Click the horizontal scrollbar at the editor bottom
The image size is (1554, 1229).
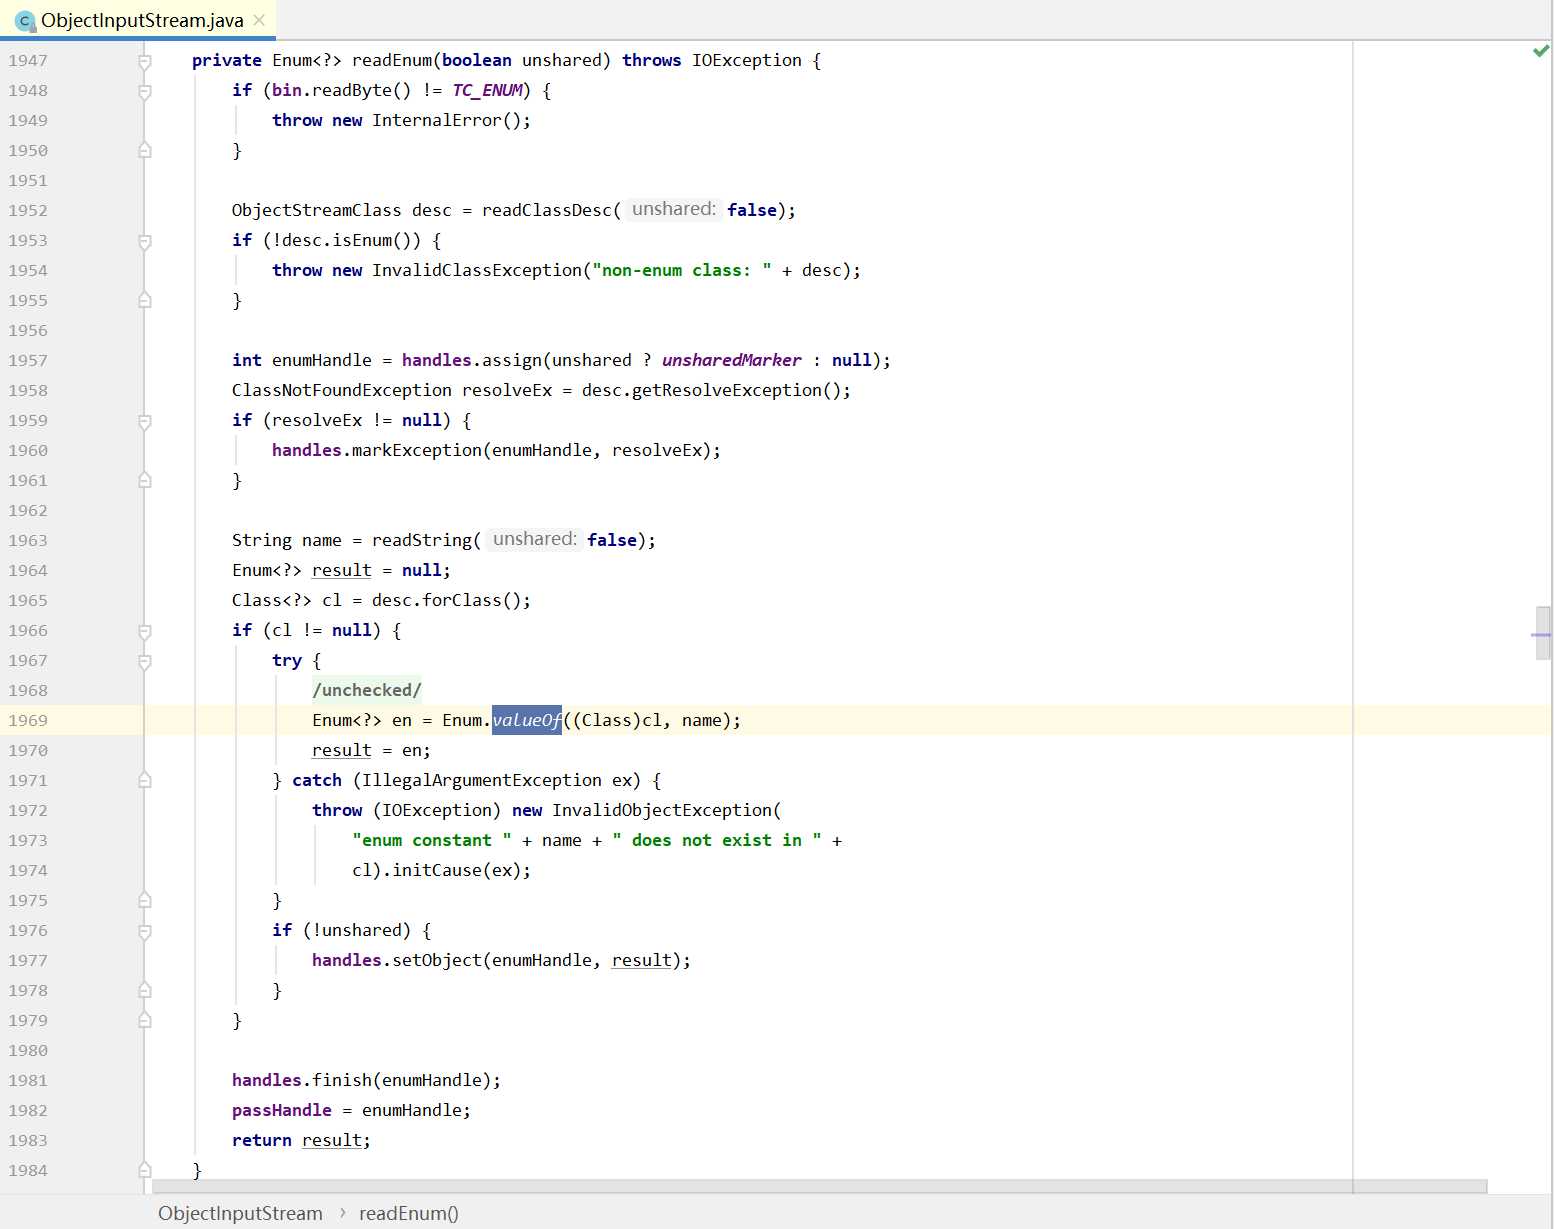coord(819,1187)
